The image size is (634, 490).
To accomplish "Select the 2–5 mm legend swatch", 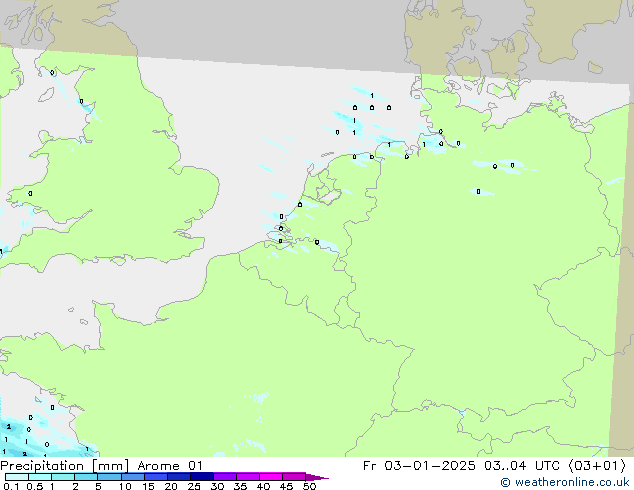I will pyautogui.click(x=86, y=477).
